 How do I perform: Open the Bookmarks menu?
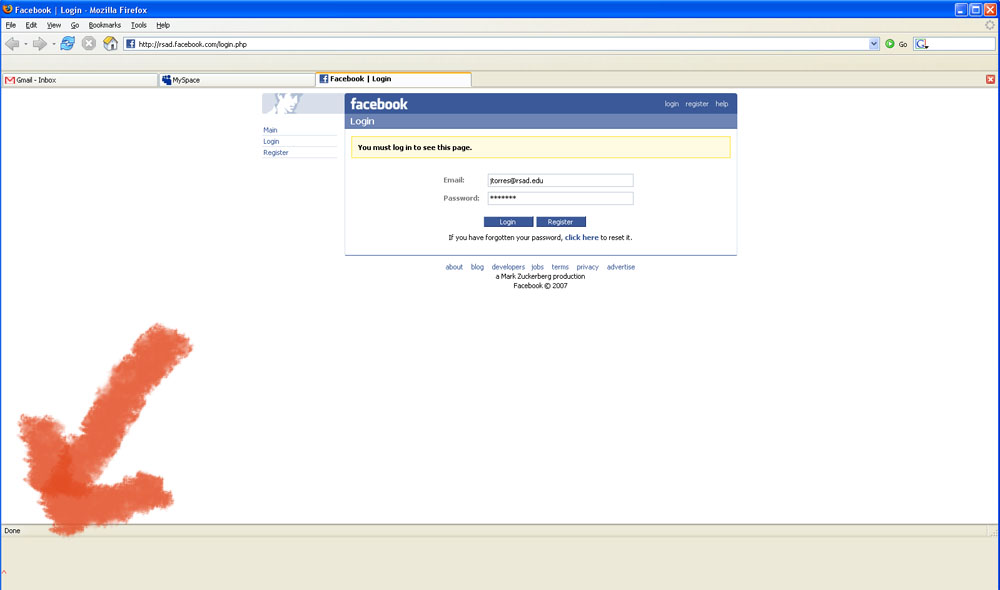point(105,26)
